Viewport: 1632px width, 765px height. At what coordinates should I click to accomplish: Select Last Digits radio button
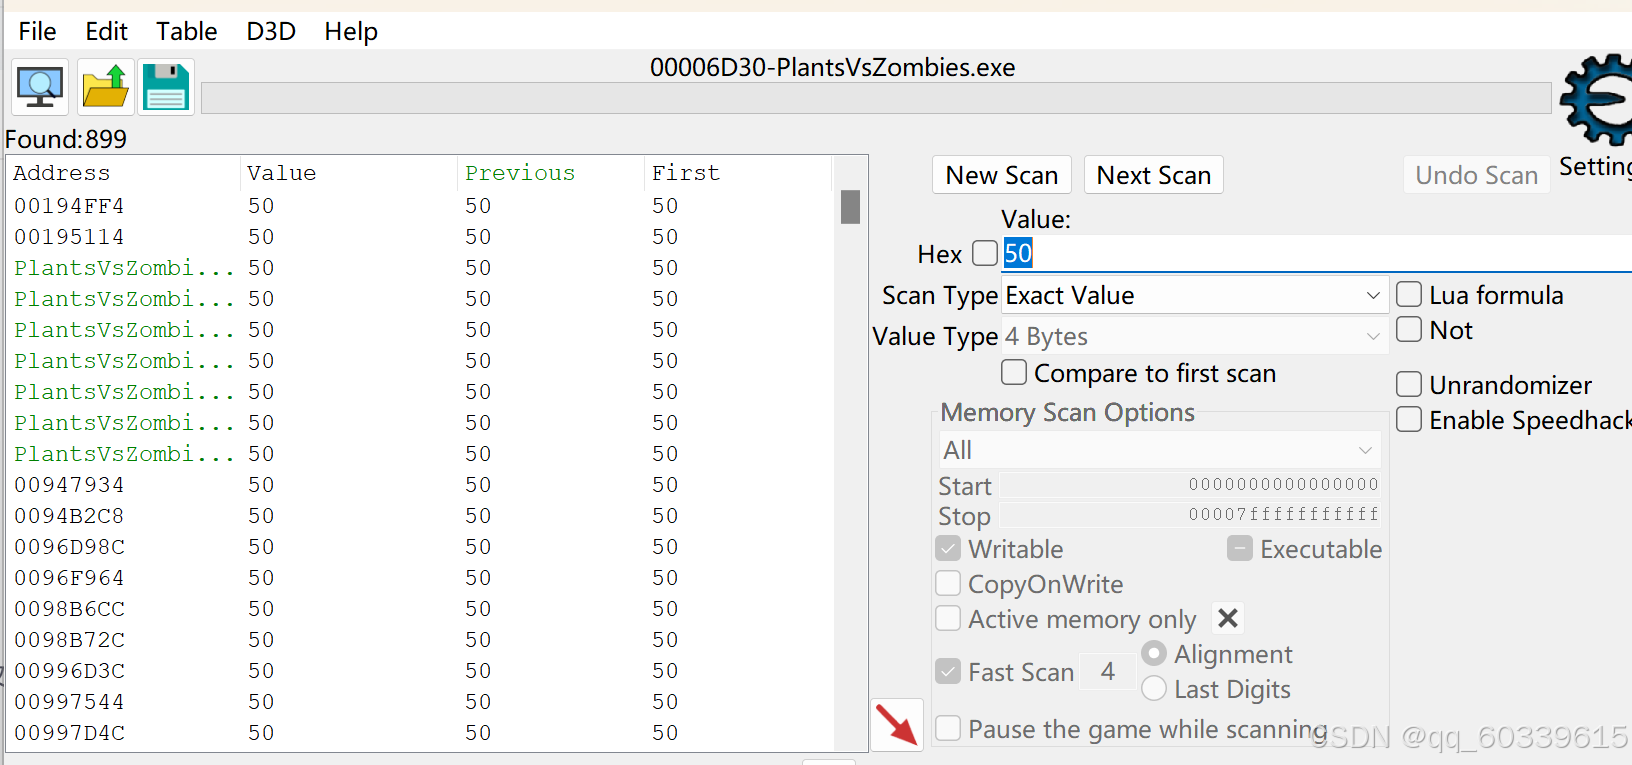(1154, 688)
